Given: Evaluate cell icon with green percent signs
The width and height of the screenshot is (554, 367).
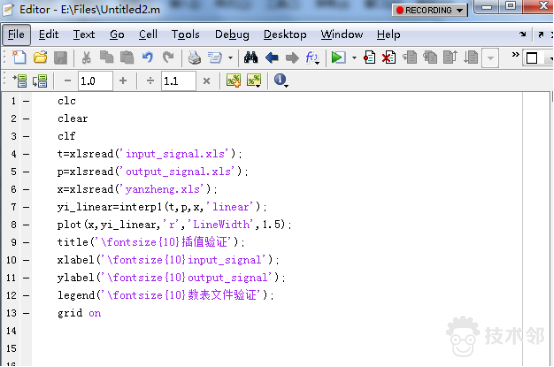Looking at the screenshot, I should [x=234, y=81].
